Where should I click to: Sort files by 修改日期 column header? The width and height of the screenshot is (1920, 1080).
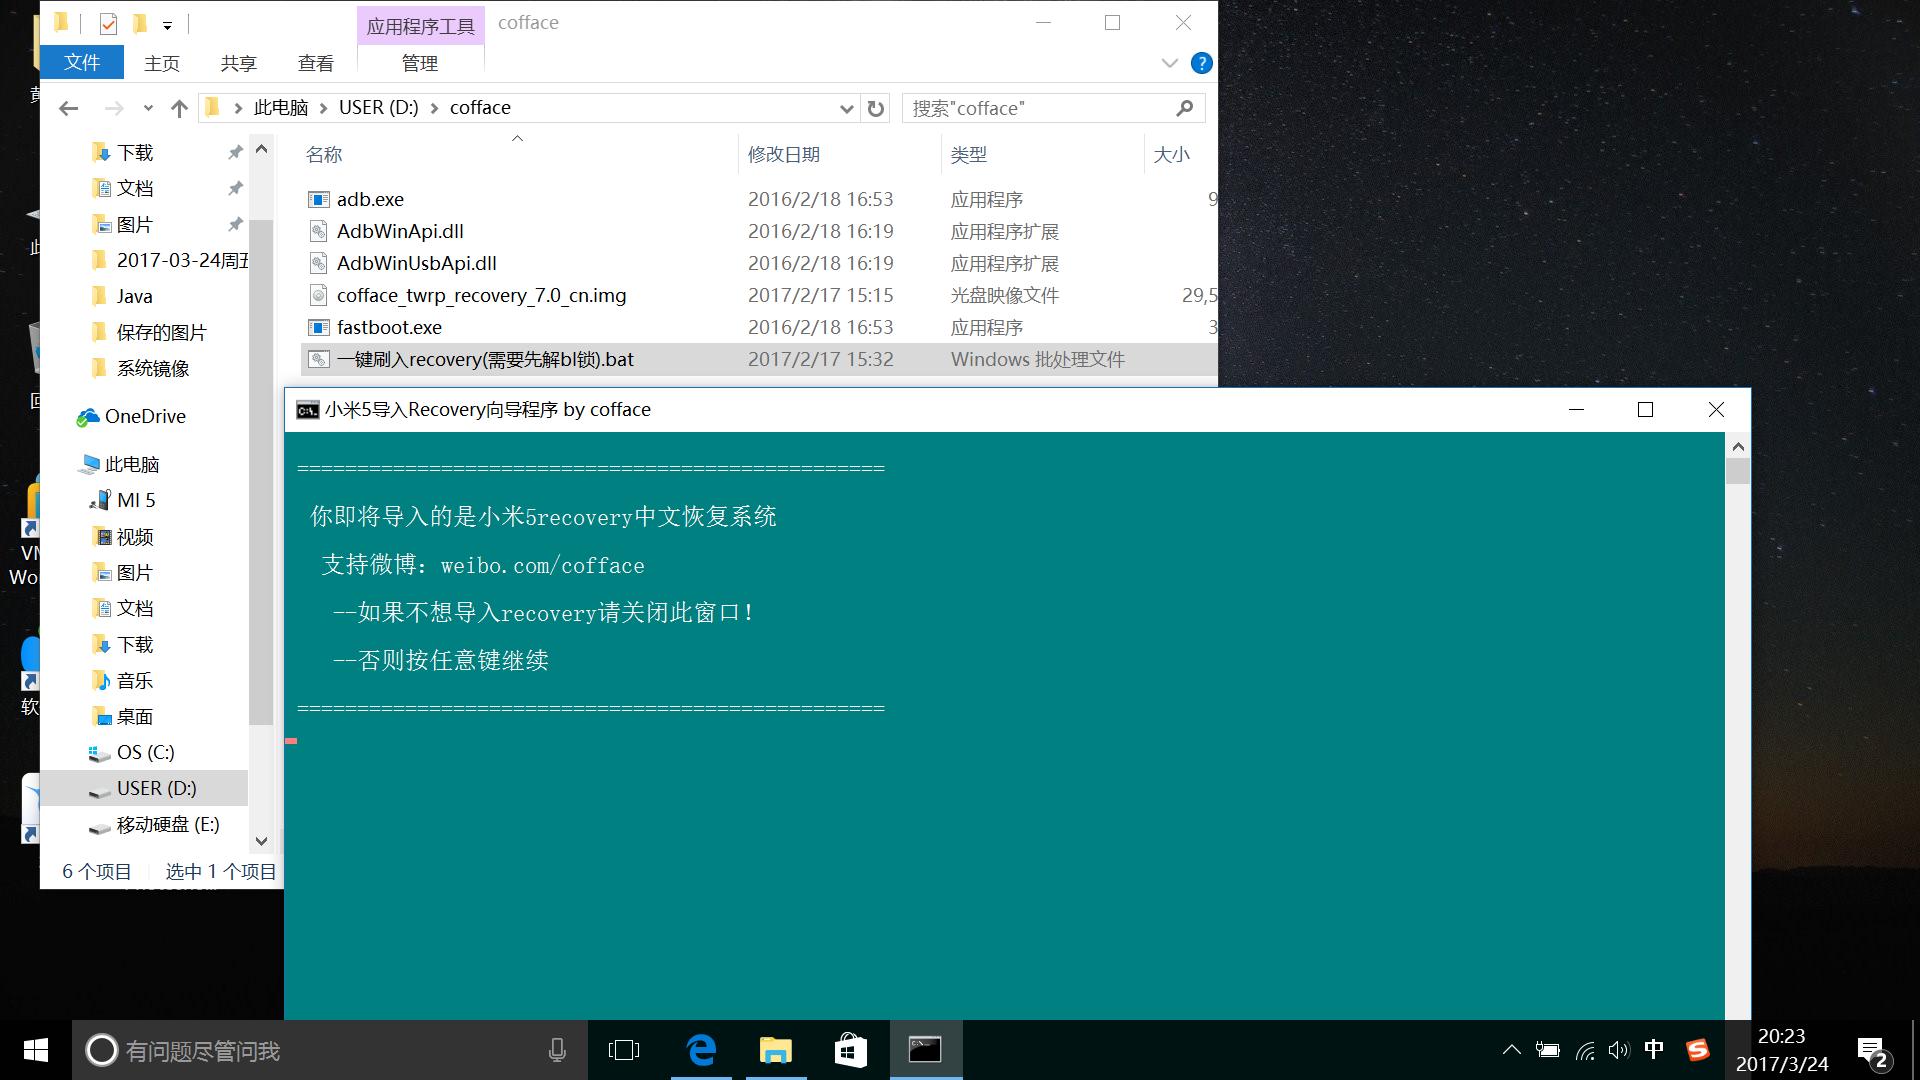784,154
